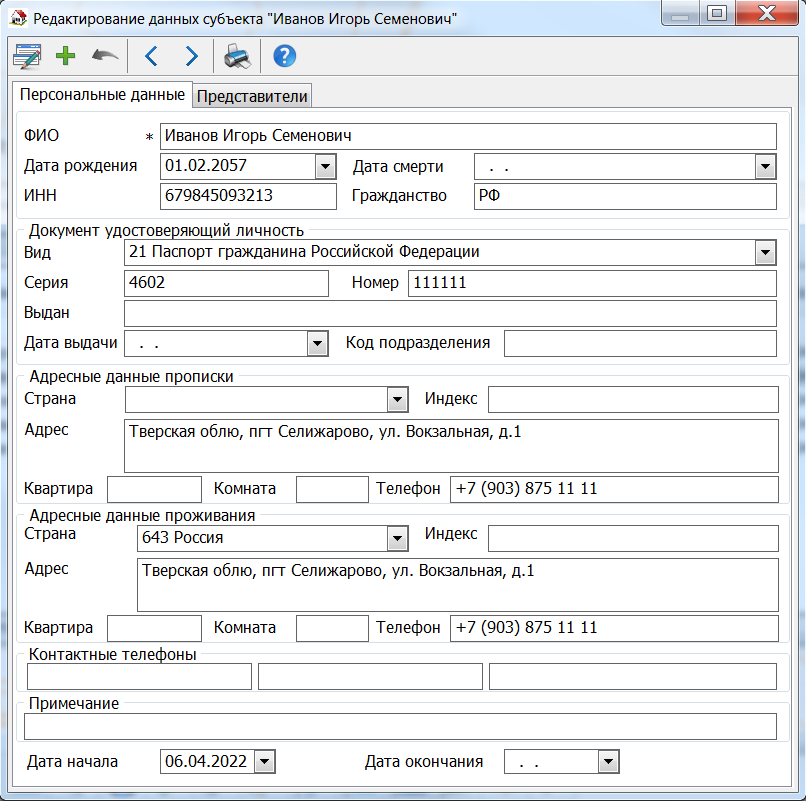This screenshot has width=806, height=801.
Task: Click the printer icon
Action: click(x=237, y=56)
